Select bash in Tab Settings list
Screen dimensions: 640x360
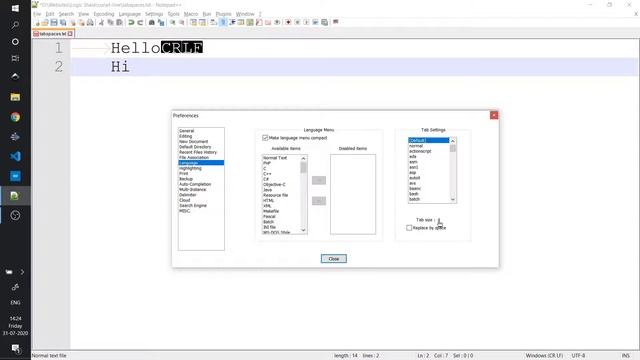tap(429, 194)
